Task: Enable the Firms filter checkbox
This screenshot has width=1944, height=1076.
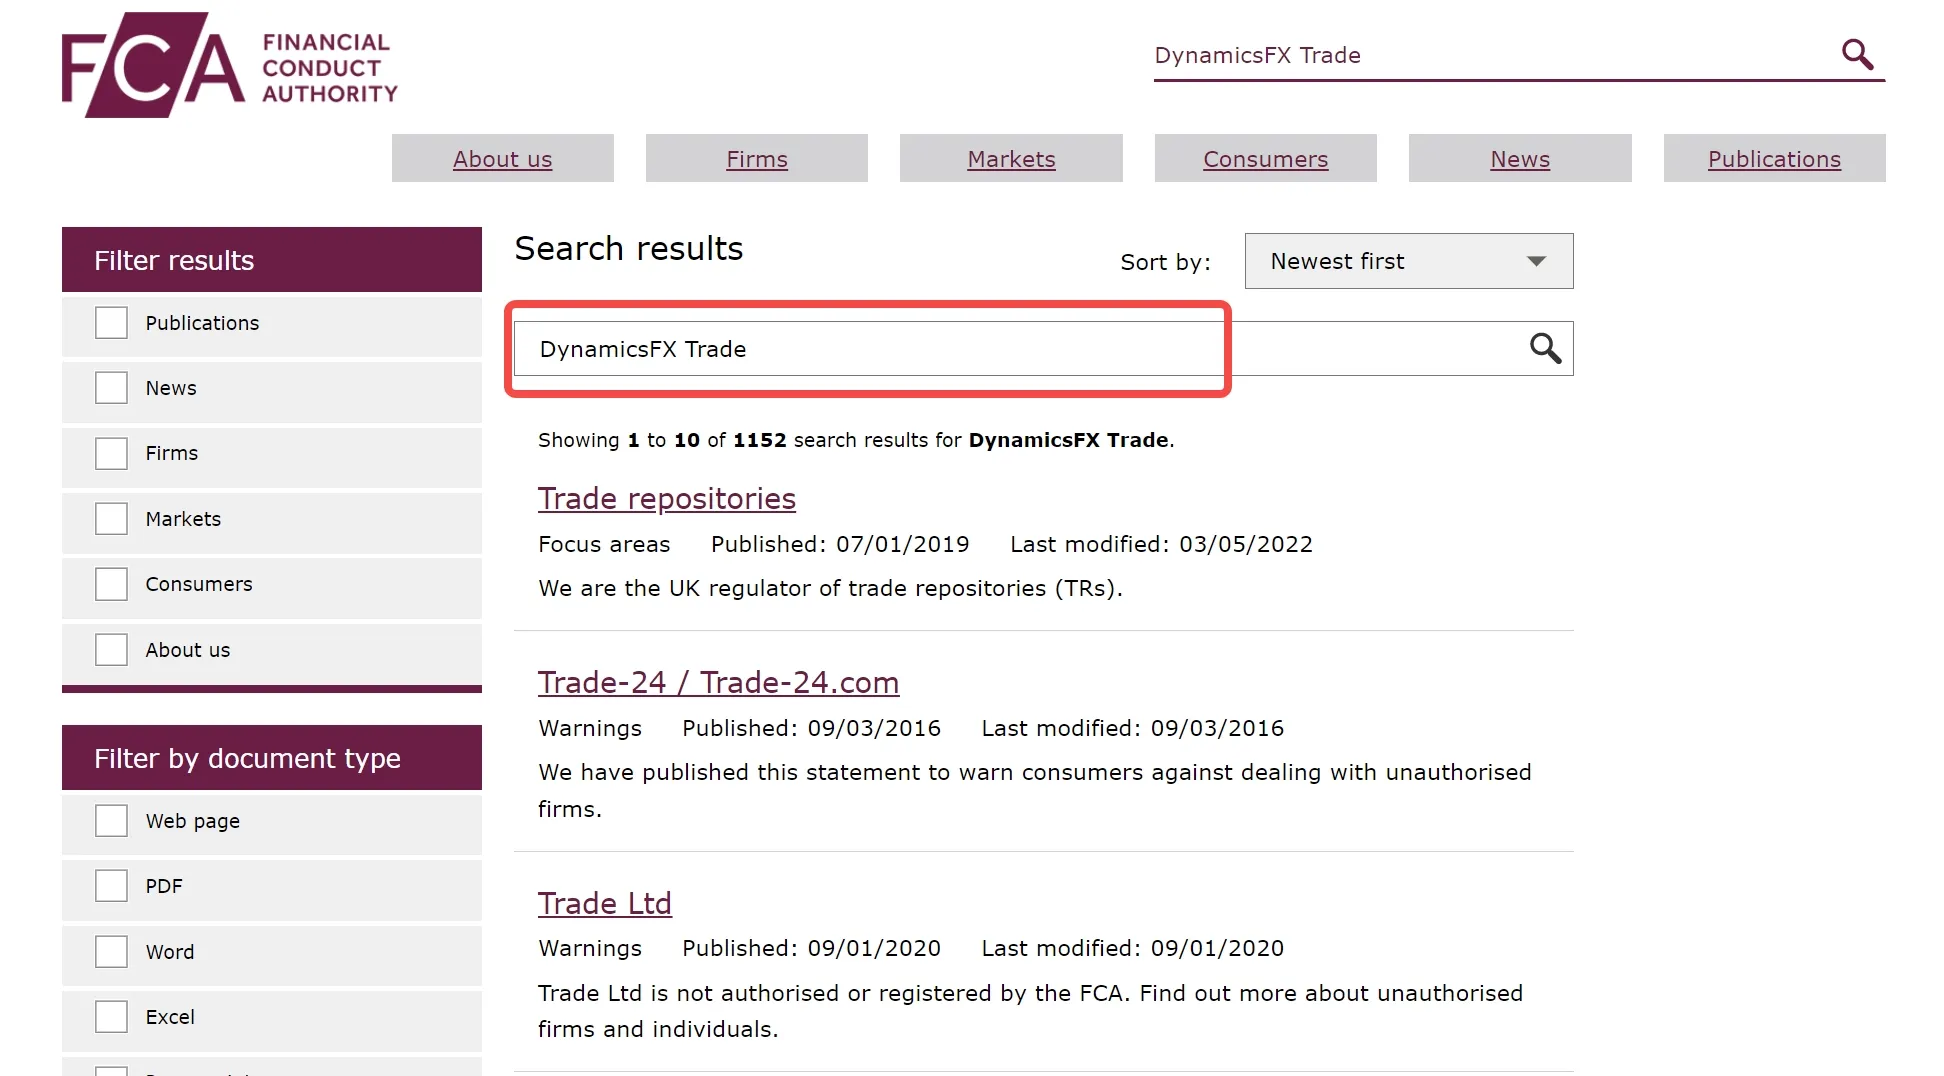Action: [x=111, y=453]
